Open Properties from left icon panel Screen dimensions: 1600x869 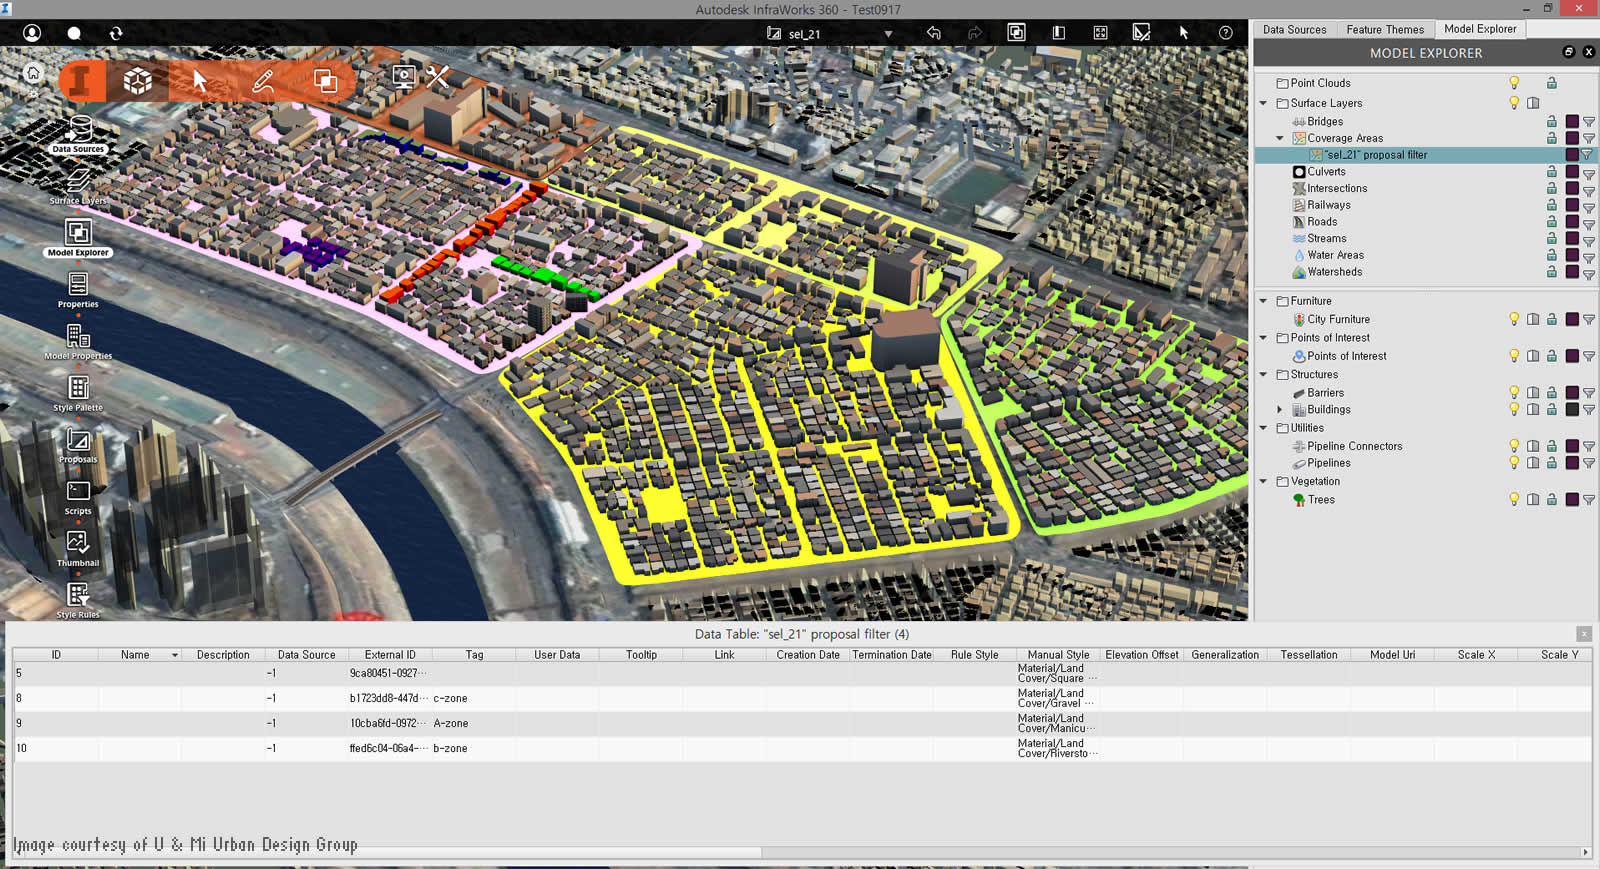point(78,290)
